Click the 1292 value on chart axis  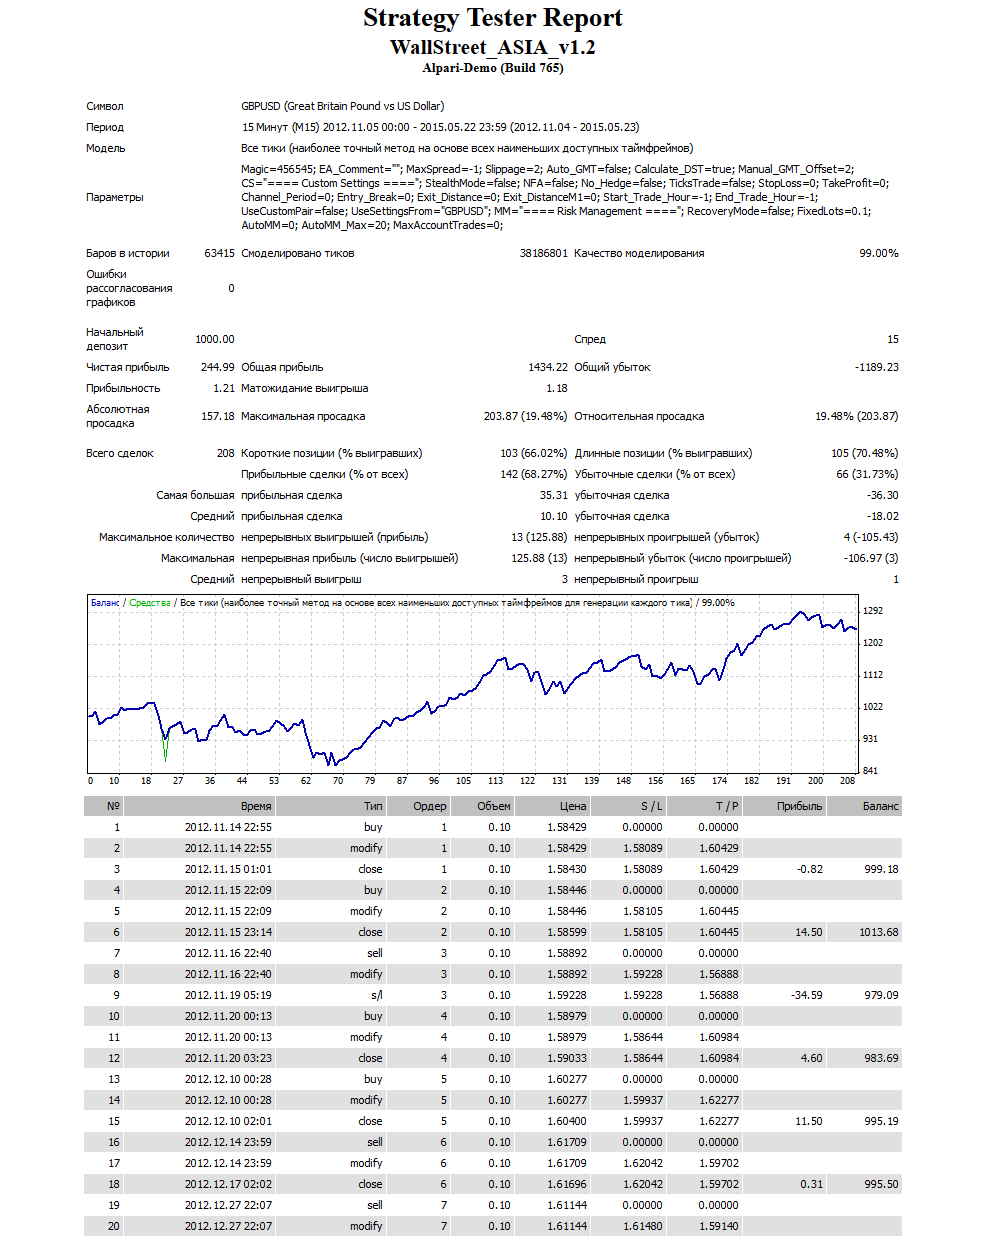[x=873, y=610]
